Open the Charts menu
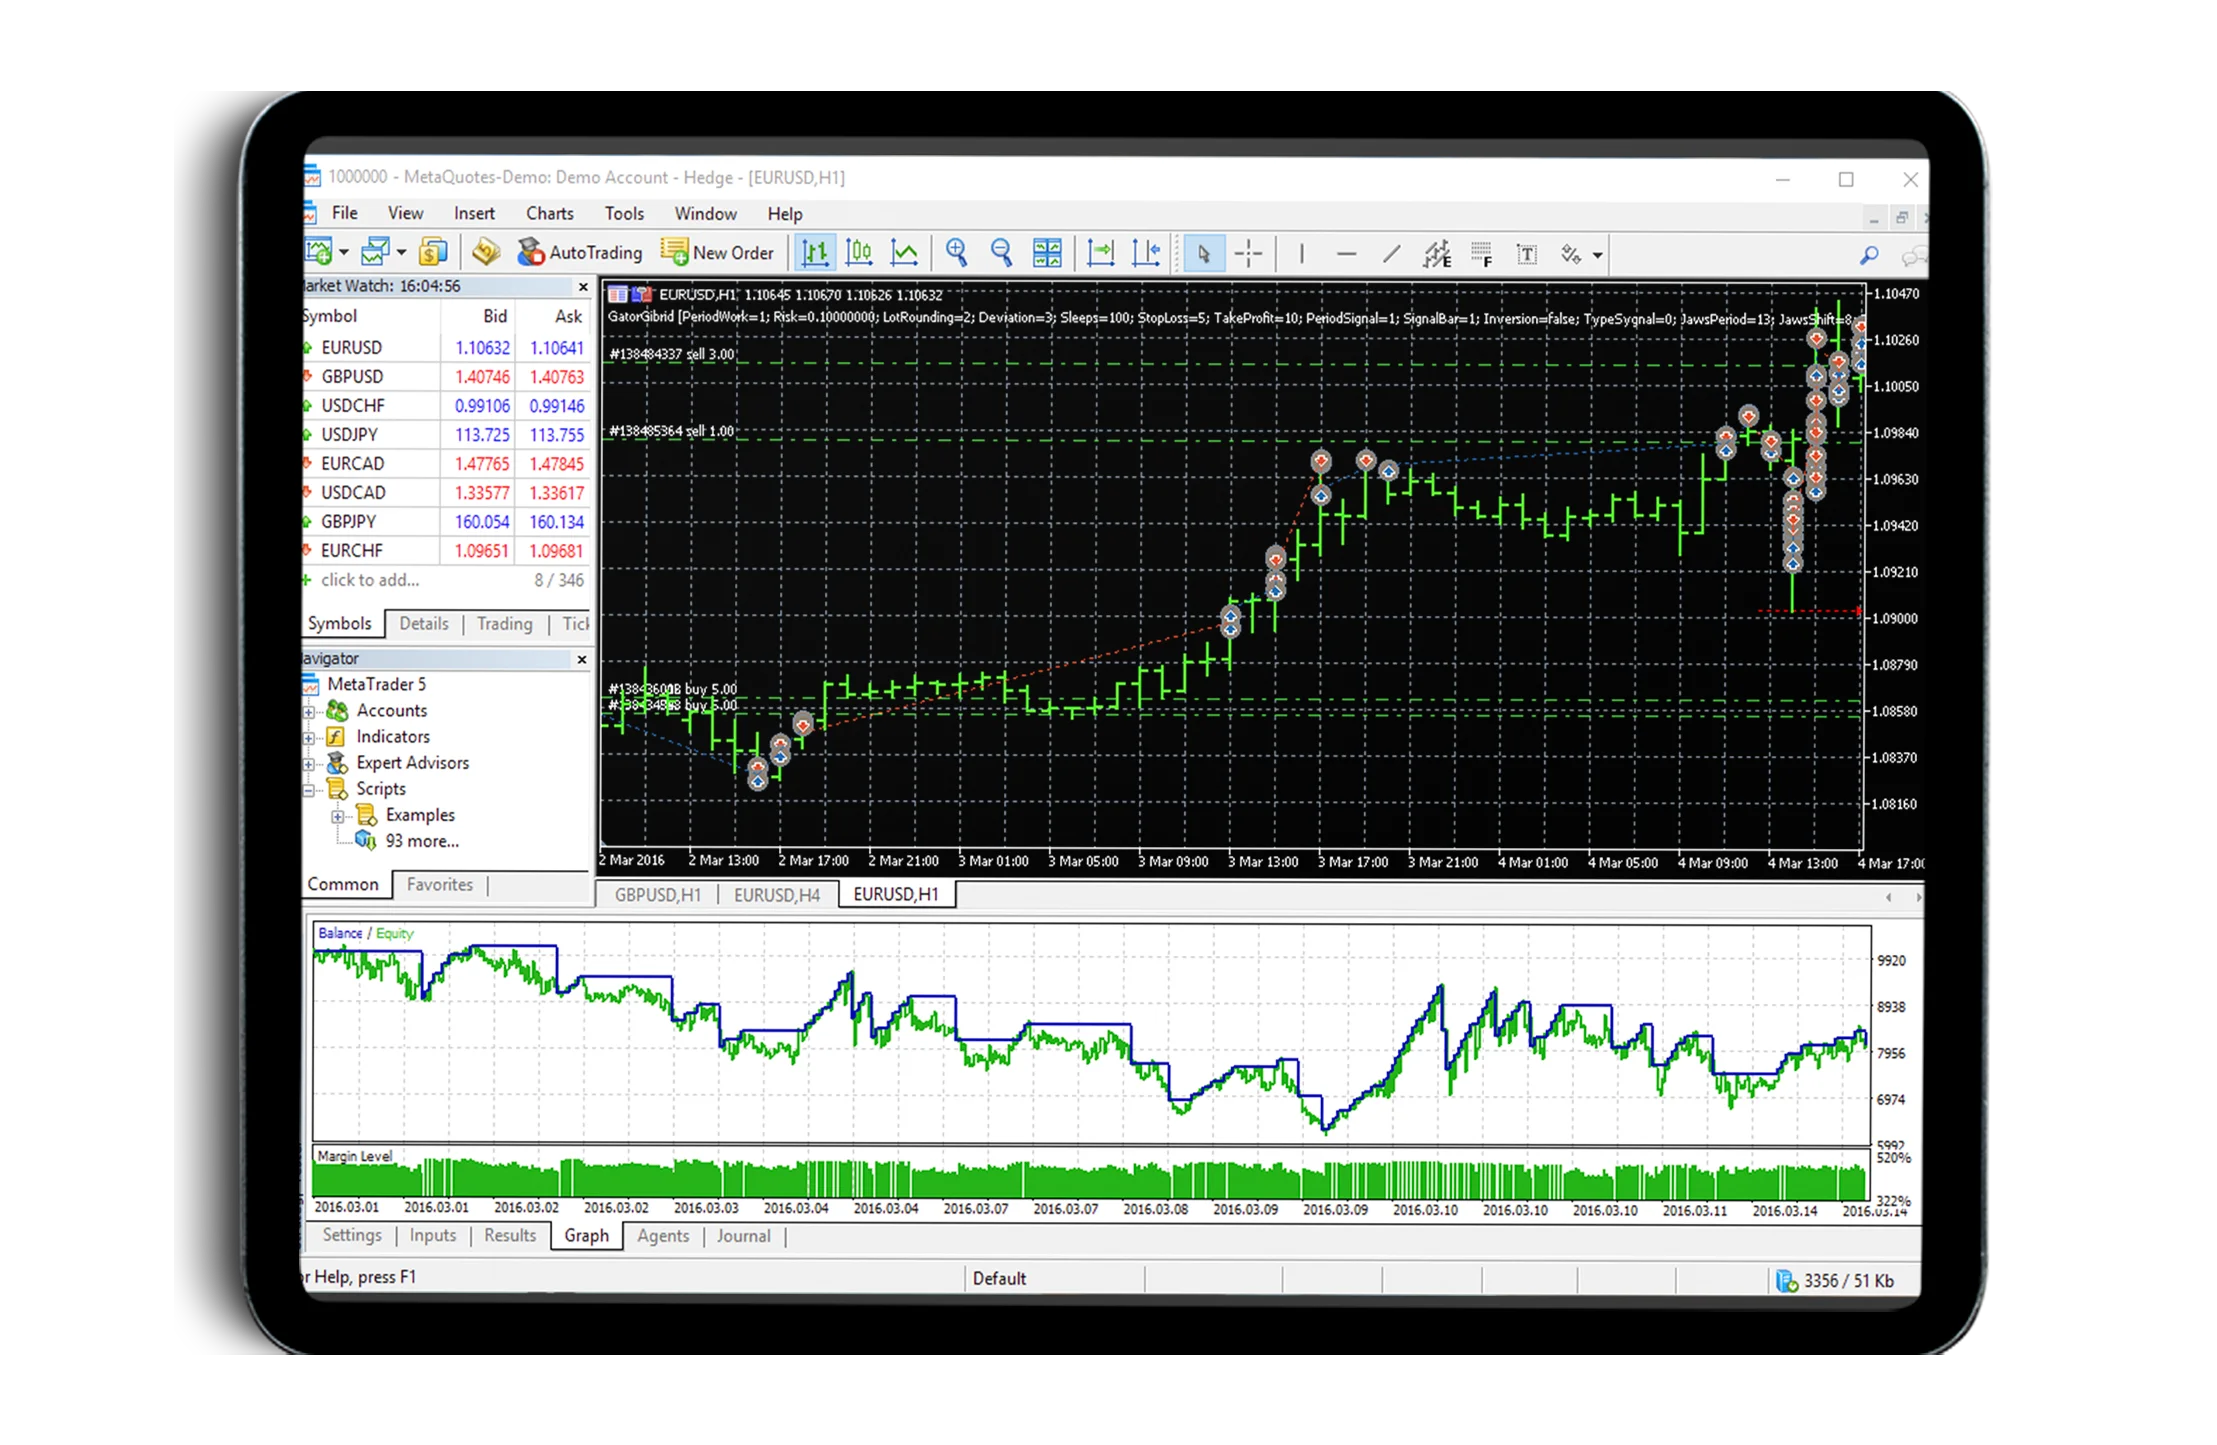Viewport: 2217px width, 1445px height. [549, 213]
